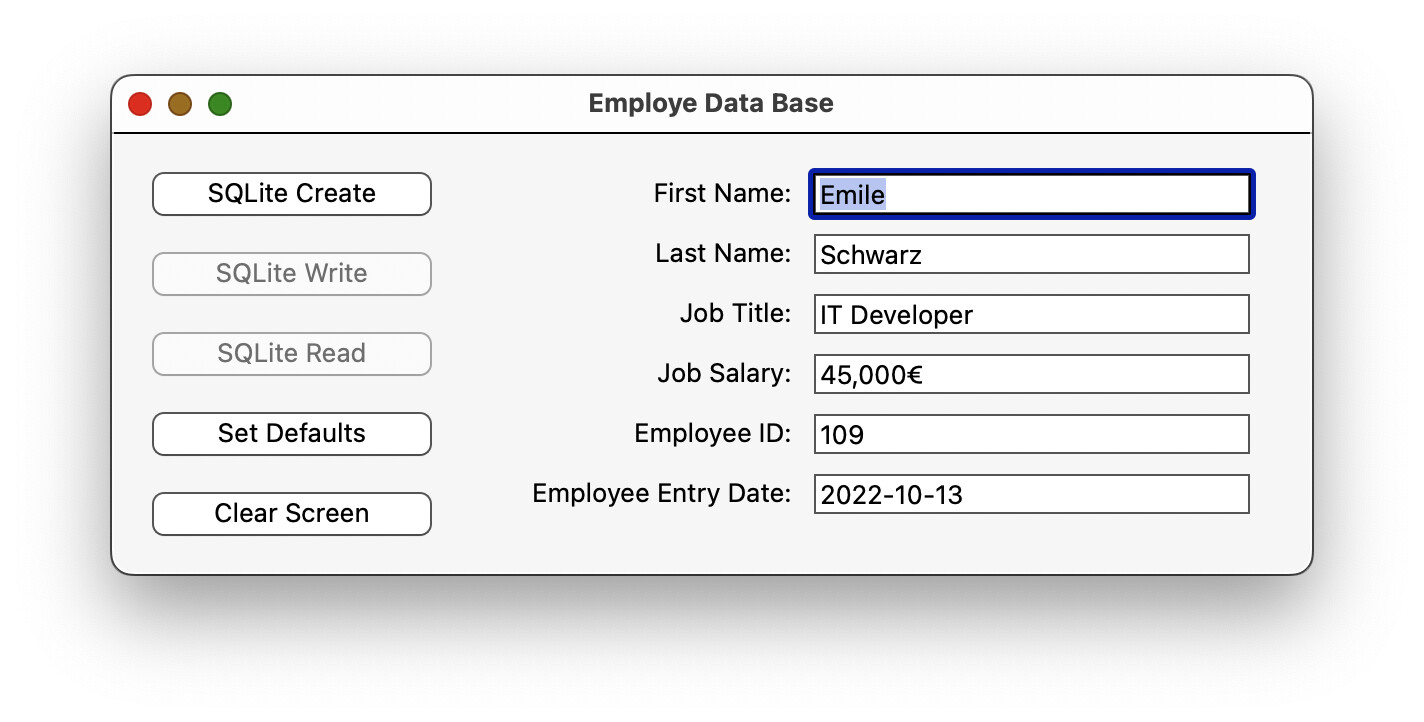Image resolution: width=1424 pixels, height=722 pixels.
Task: Place cursor in the Job Salary field
Action: tap(1032, 374)
